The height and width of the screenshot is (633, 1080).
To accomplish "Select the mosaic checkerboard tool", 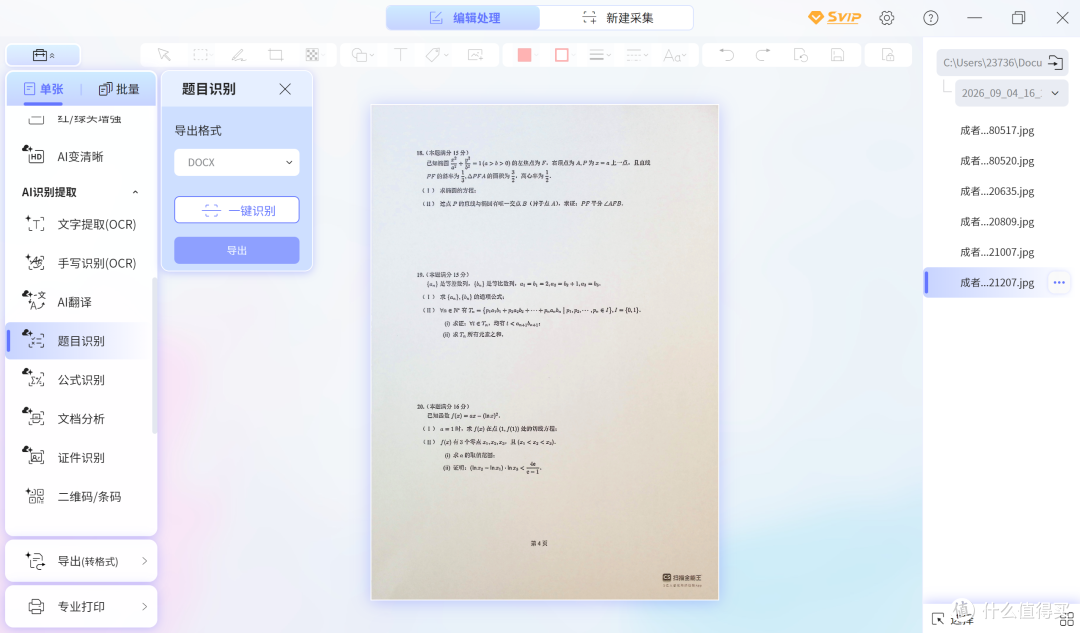I will 313,55.
